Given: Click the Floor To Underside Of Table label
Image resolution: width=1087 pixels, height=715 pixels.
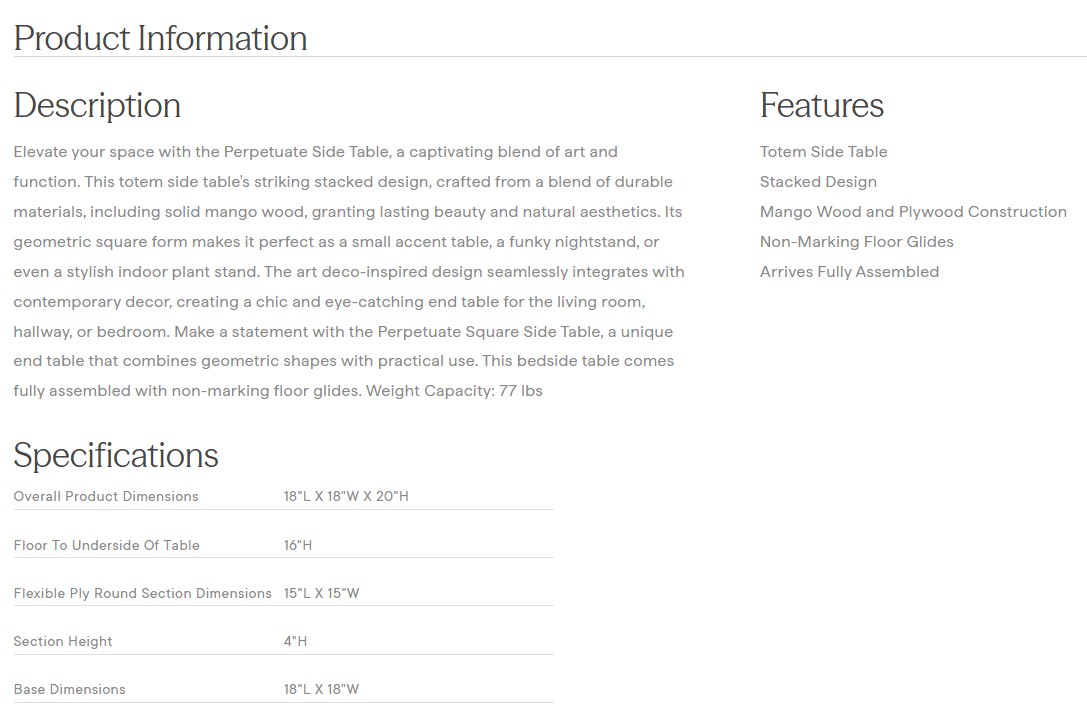Looking at the screenshot, I should [106, 545].
